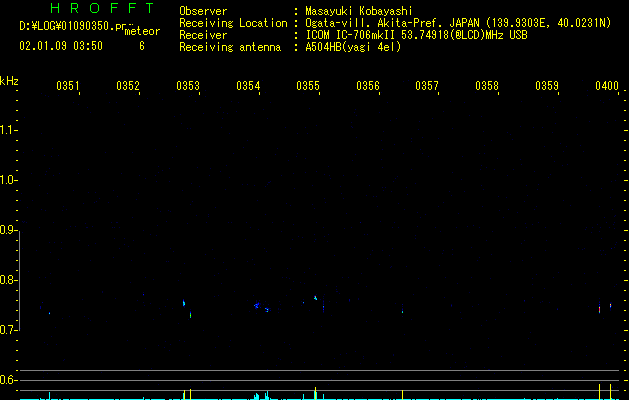Viewport: 629px width, 400px height.
Task: Click the 1.1 kHz frequency label
Action: [7, 130]
